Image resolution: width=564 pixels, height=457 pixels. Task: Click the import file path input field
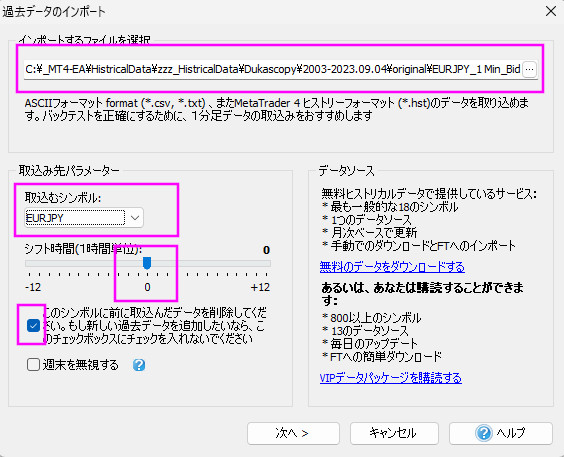(273, 69)
